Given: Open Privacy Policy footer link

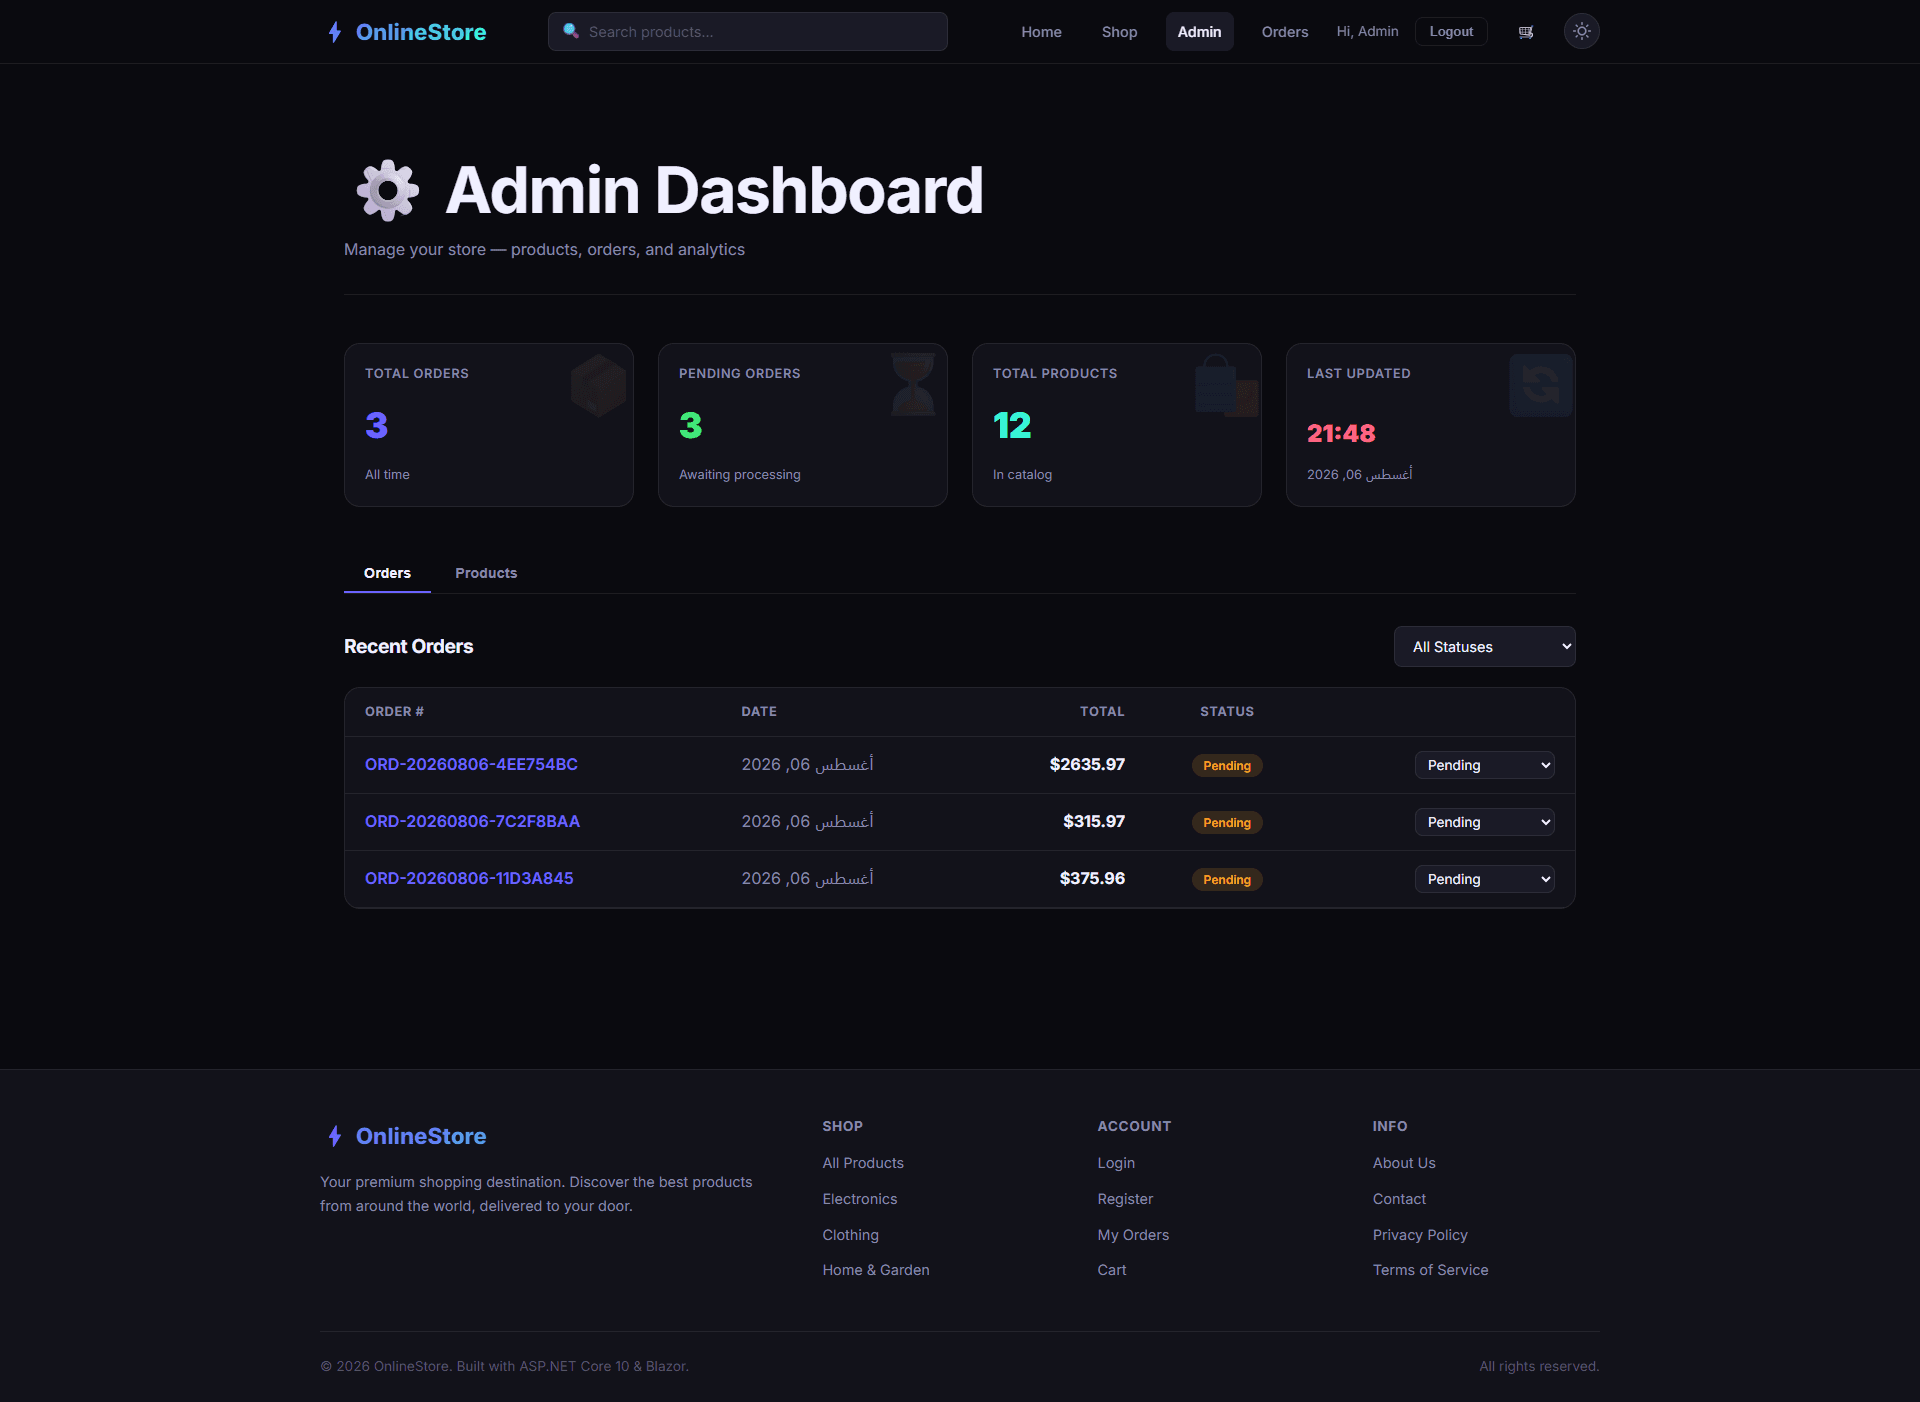Looking at the screenshot, I should click(1420, 1235).
